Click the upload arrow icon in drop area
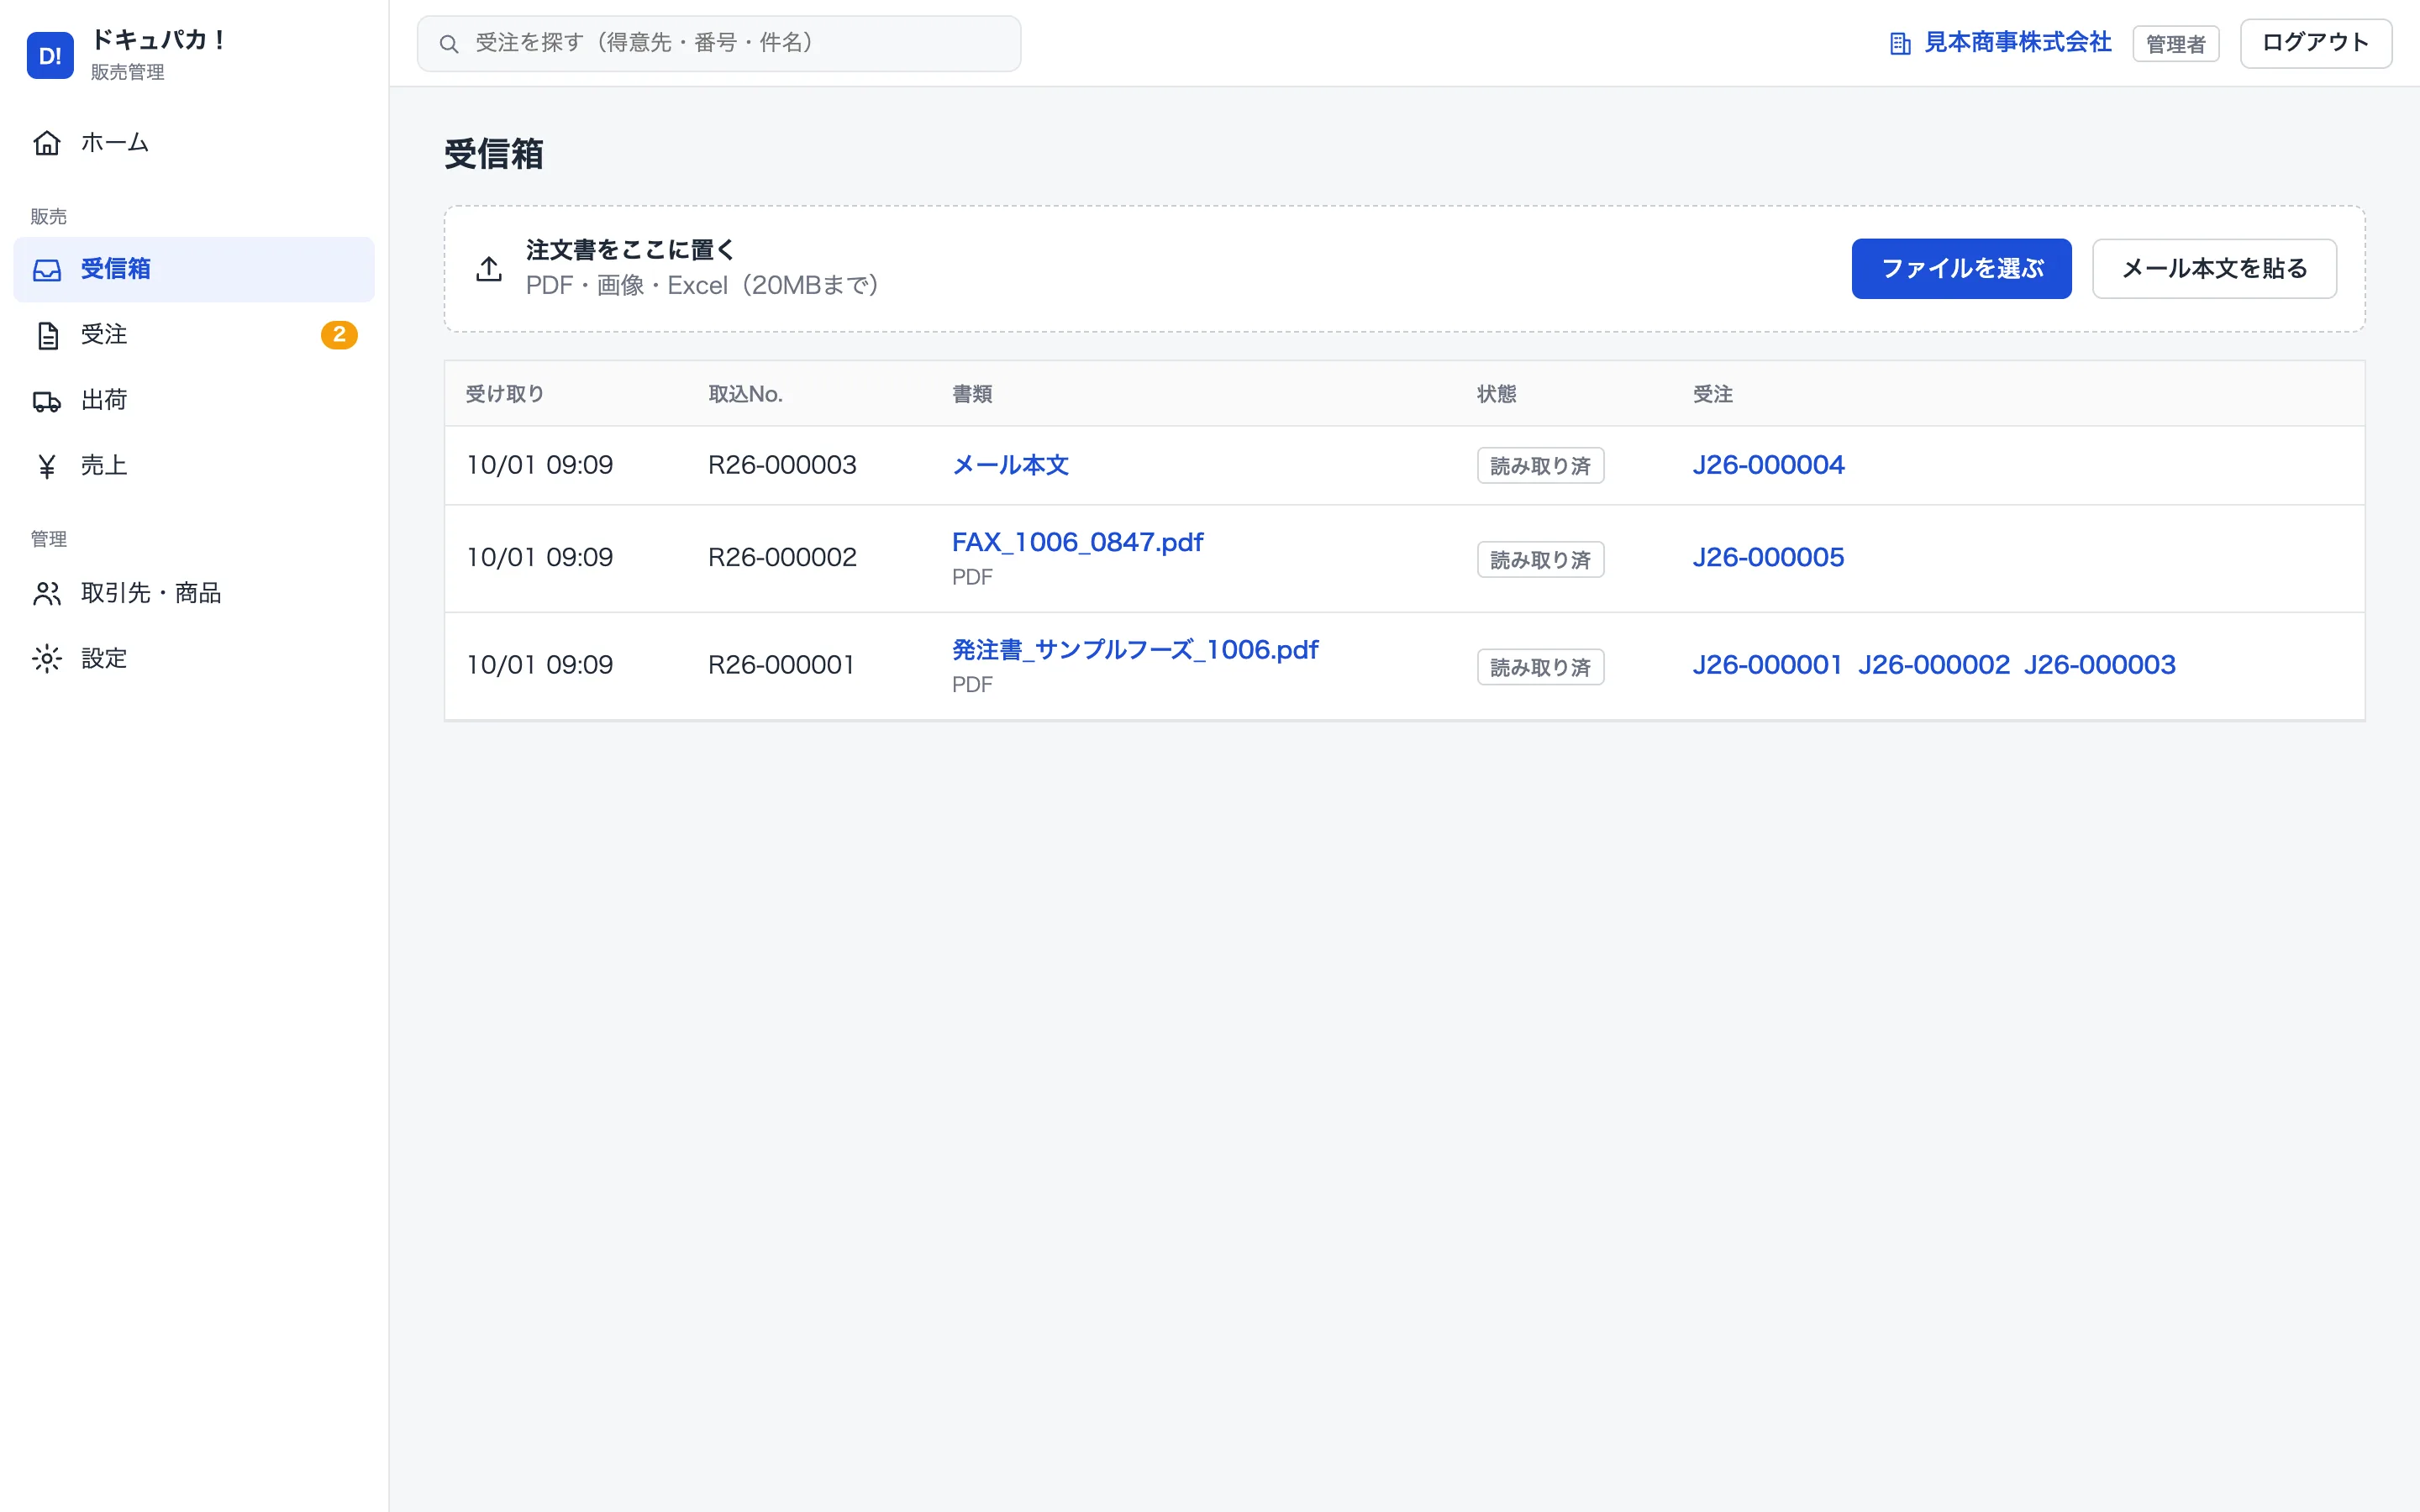Viewport: 2420px width, 1512px height. [x=489, y=269]
